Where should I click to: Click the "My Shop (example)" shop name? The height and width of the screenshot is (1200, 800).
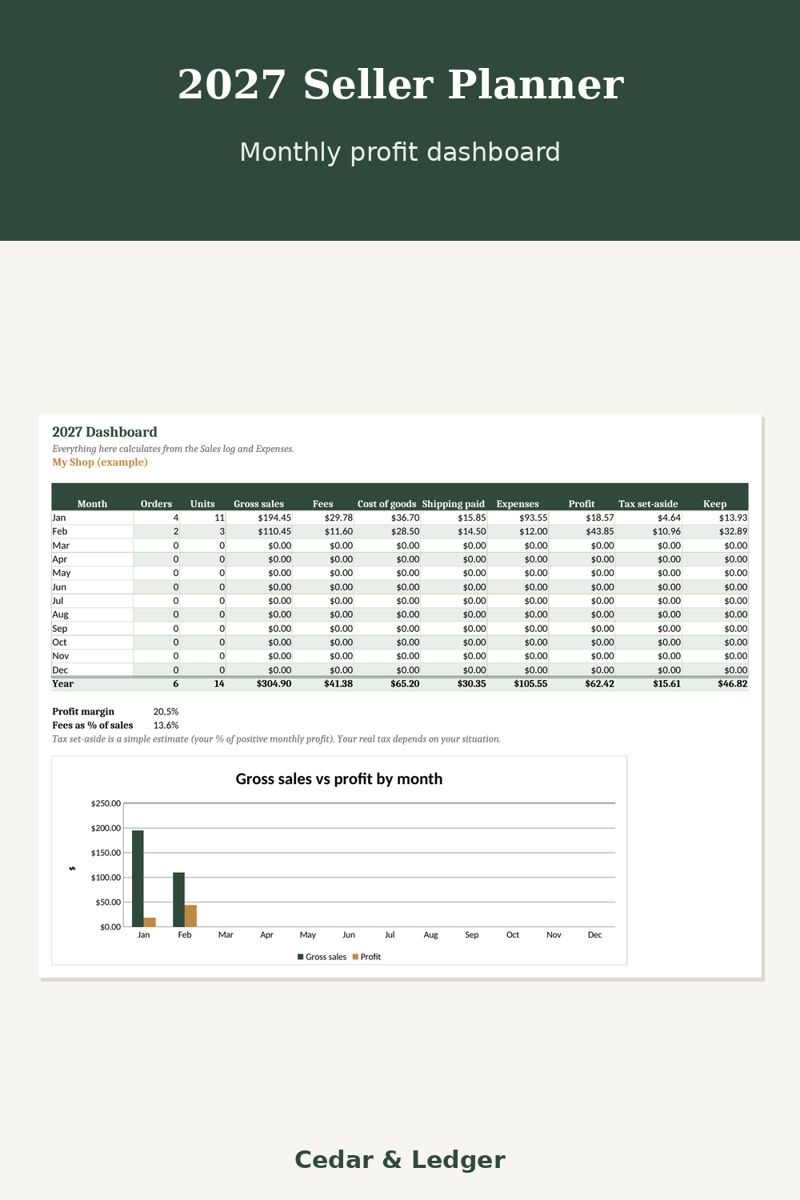point(100,462)
